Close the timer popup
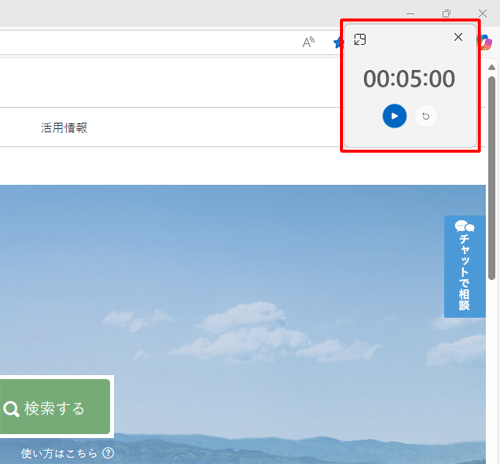500x464 pixels. (458, 37)
